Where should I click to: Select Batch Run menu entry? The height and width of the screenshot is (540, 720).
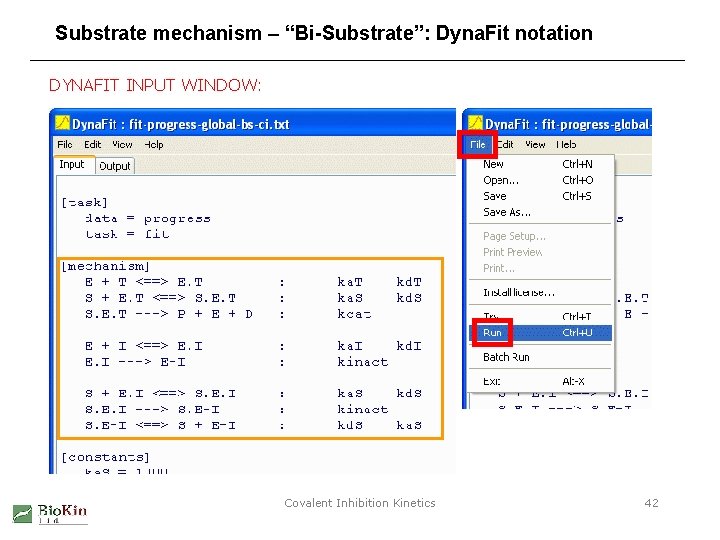tap(540, 357)
